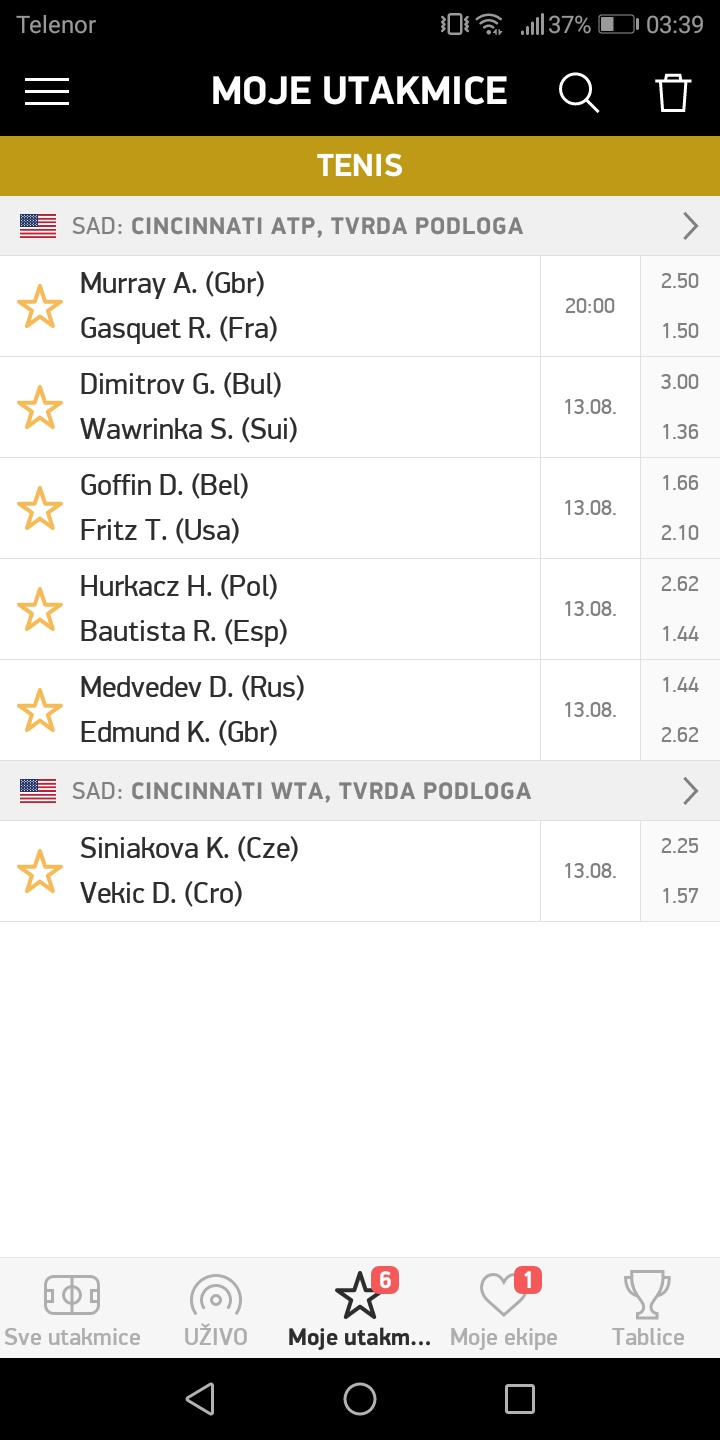
Task: Switch to UŽIVO live tab
Action: tap(215, 1308)
